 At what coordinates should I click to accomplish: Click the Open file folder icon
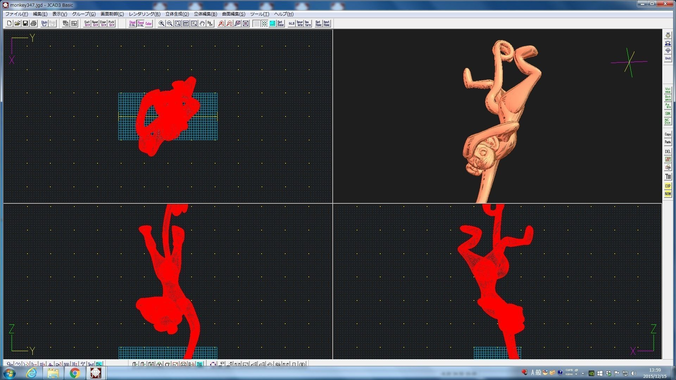17,23
